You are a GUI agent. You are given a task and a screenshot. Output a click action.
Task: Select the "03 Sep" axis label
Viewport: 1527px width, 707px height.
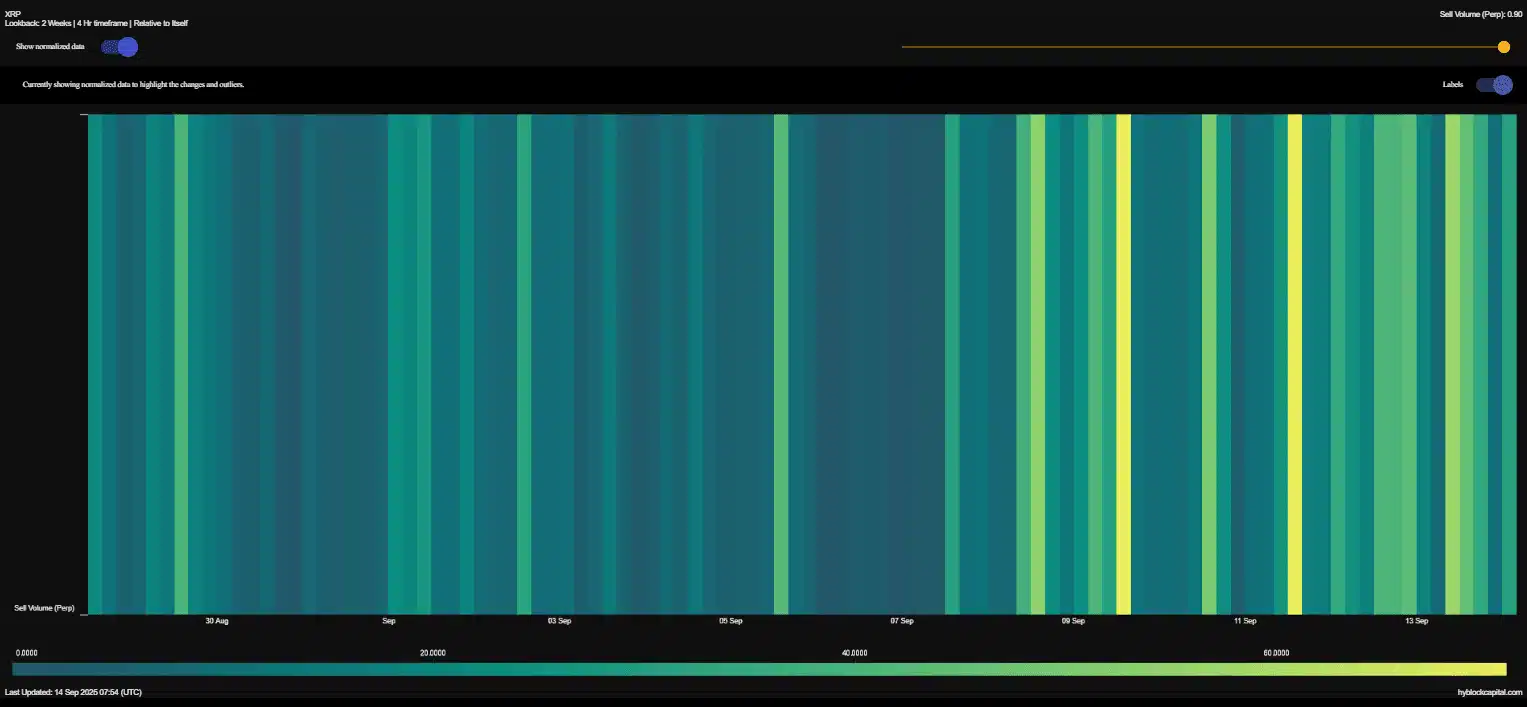coord(558,620)
